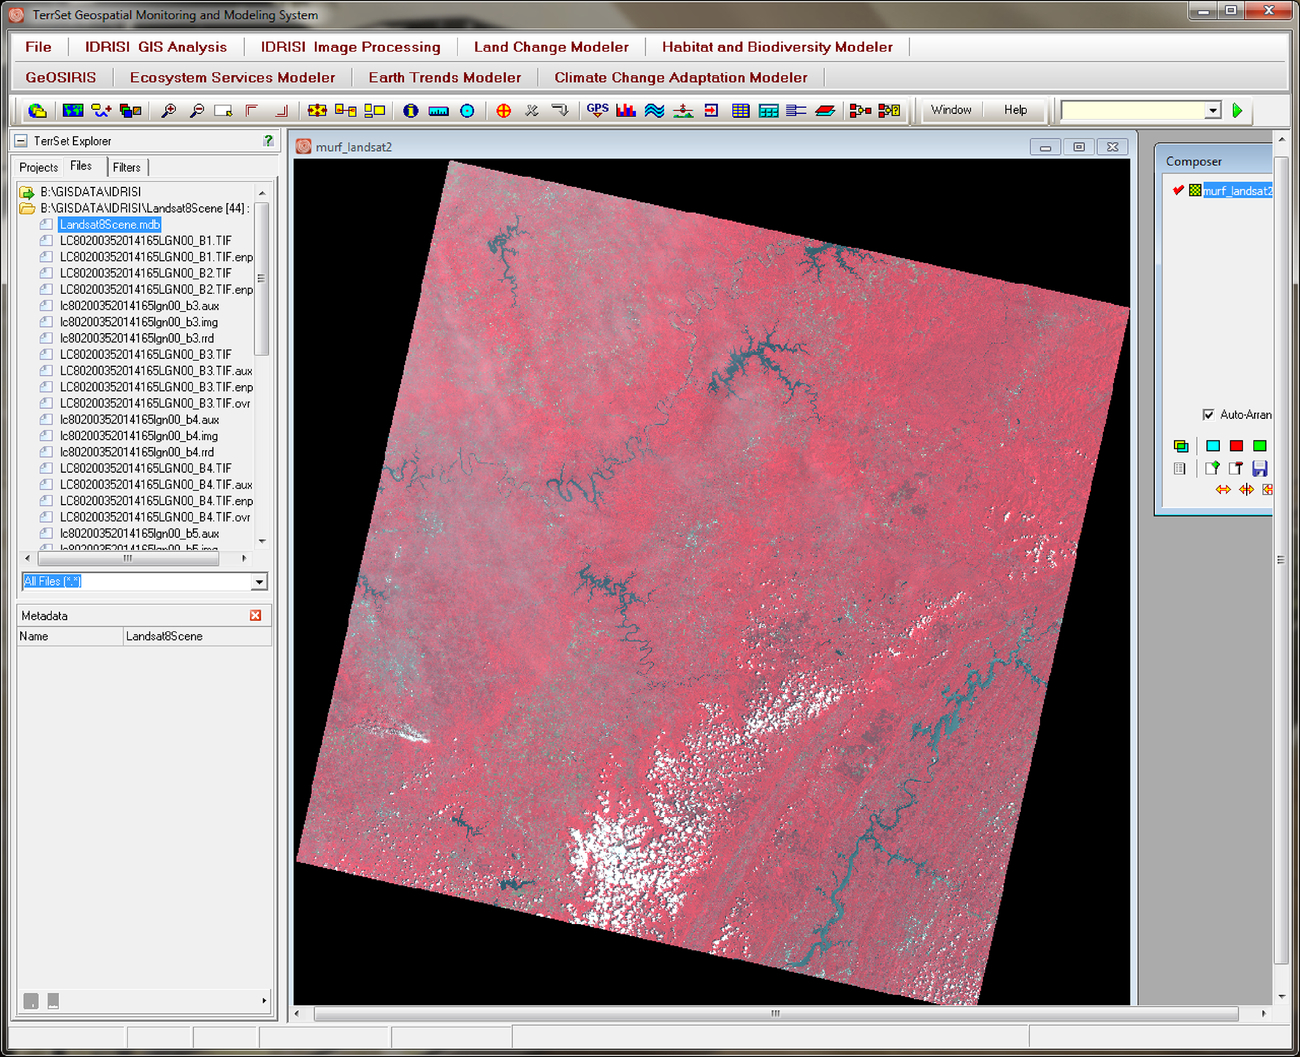Viewport: 1300px width, 1057px height.
Task: Open the Histogram tool
Action: tap(626, 110)
